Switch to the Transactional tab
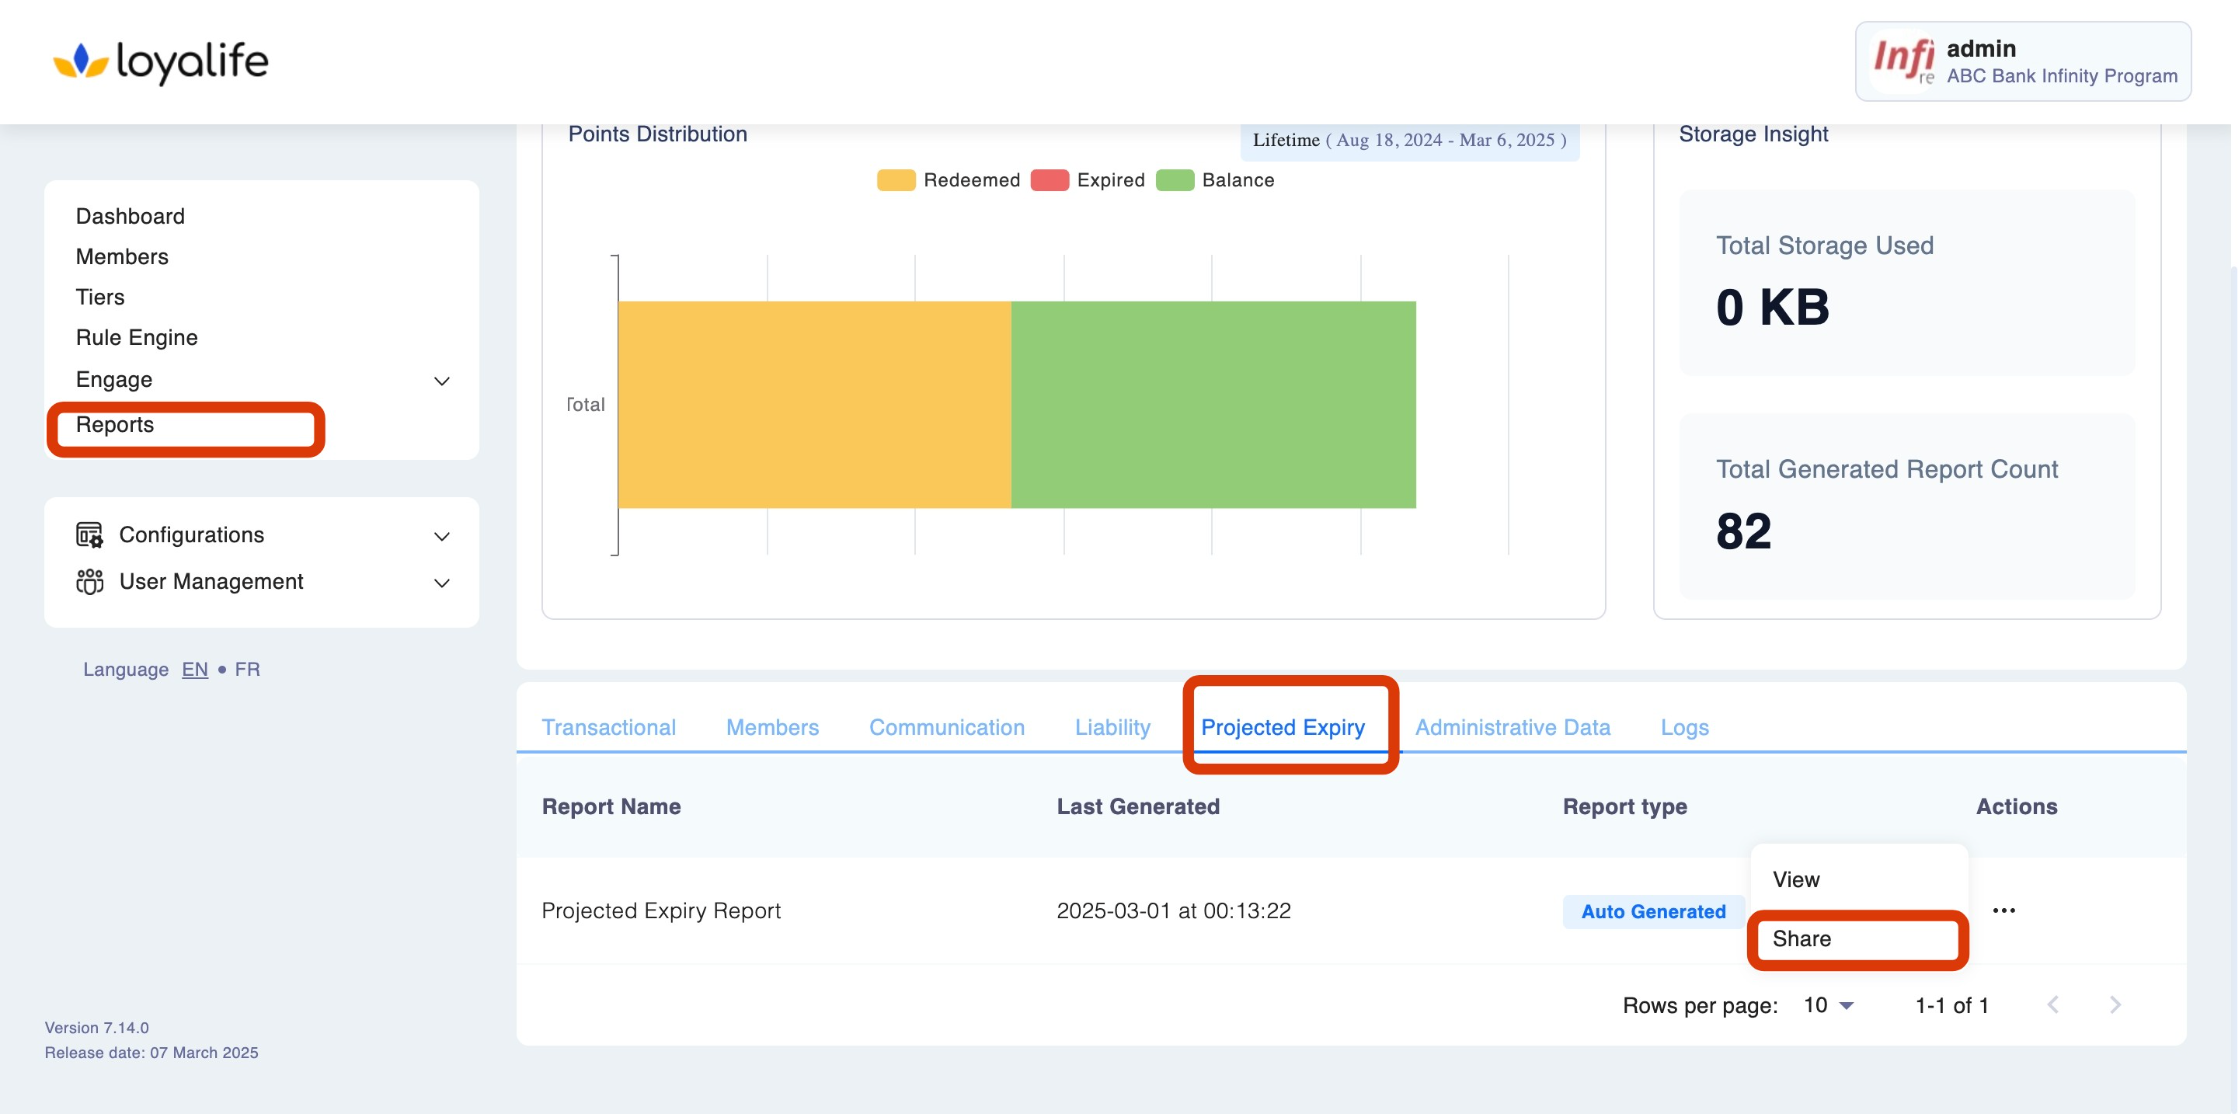This screenshot has width=2238, height=1114. coord(608,727)
